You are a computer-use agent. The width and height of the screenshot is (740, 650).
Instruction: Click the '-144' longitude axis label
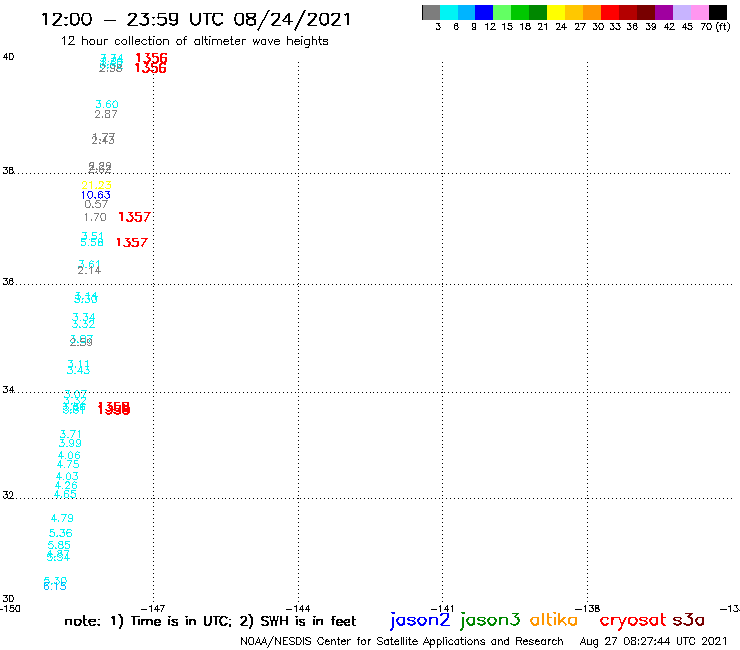click(298, 609)
